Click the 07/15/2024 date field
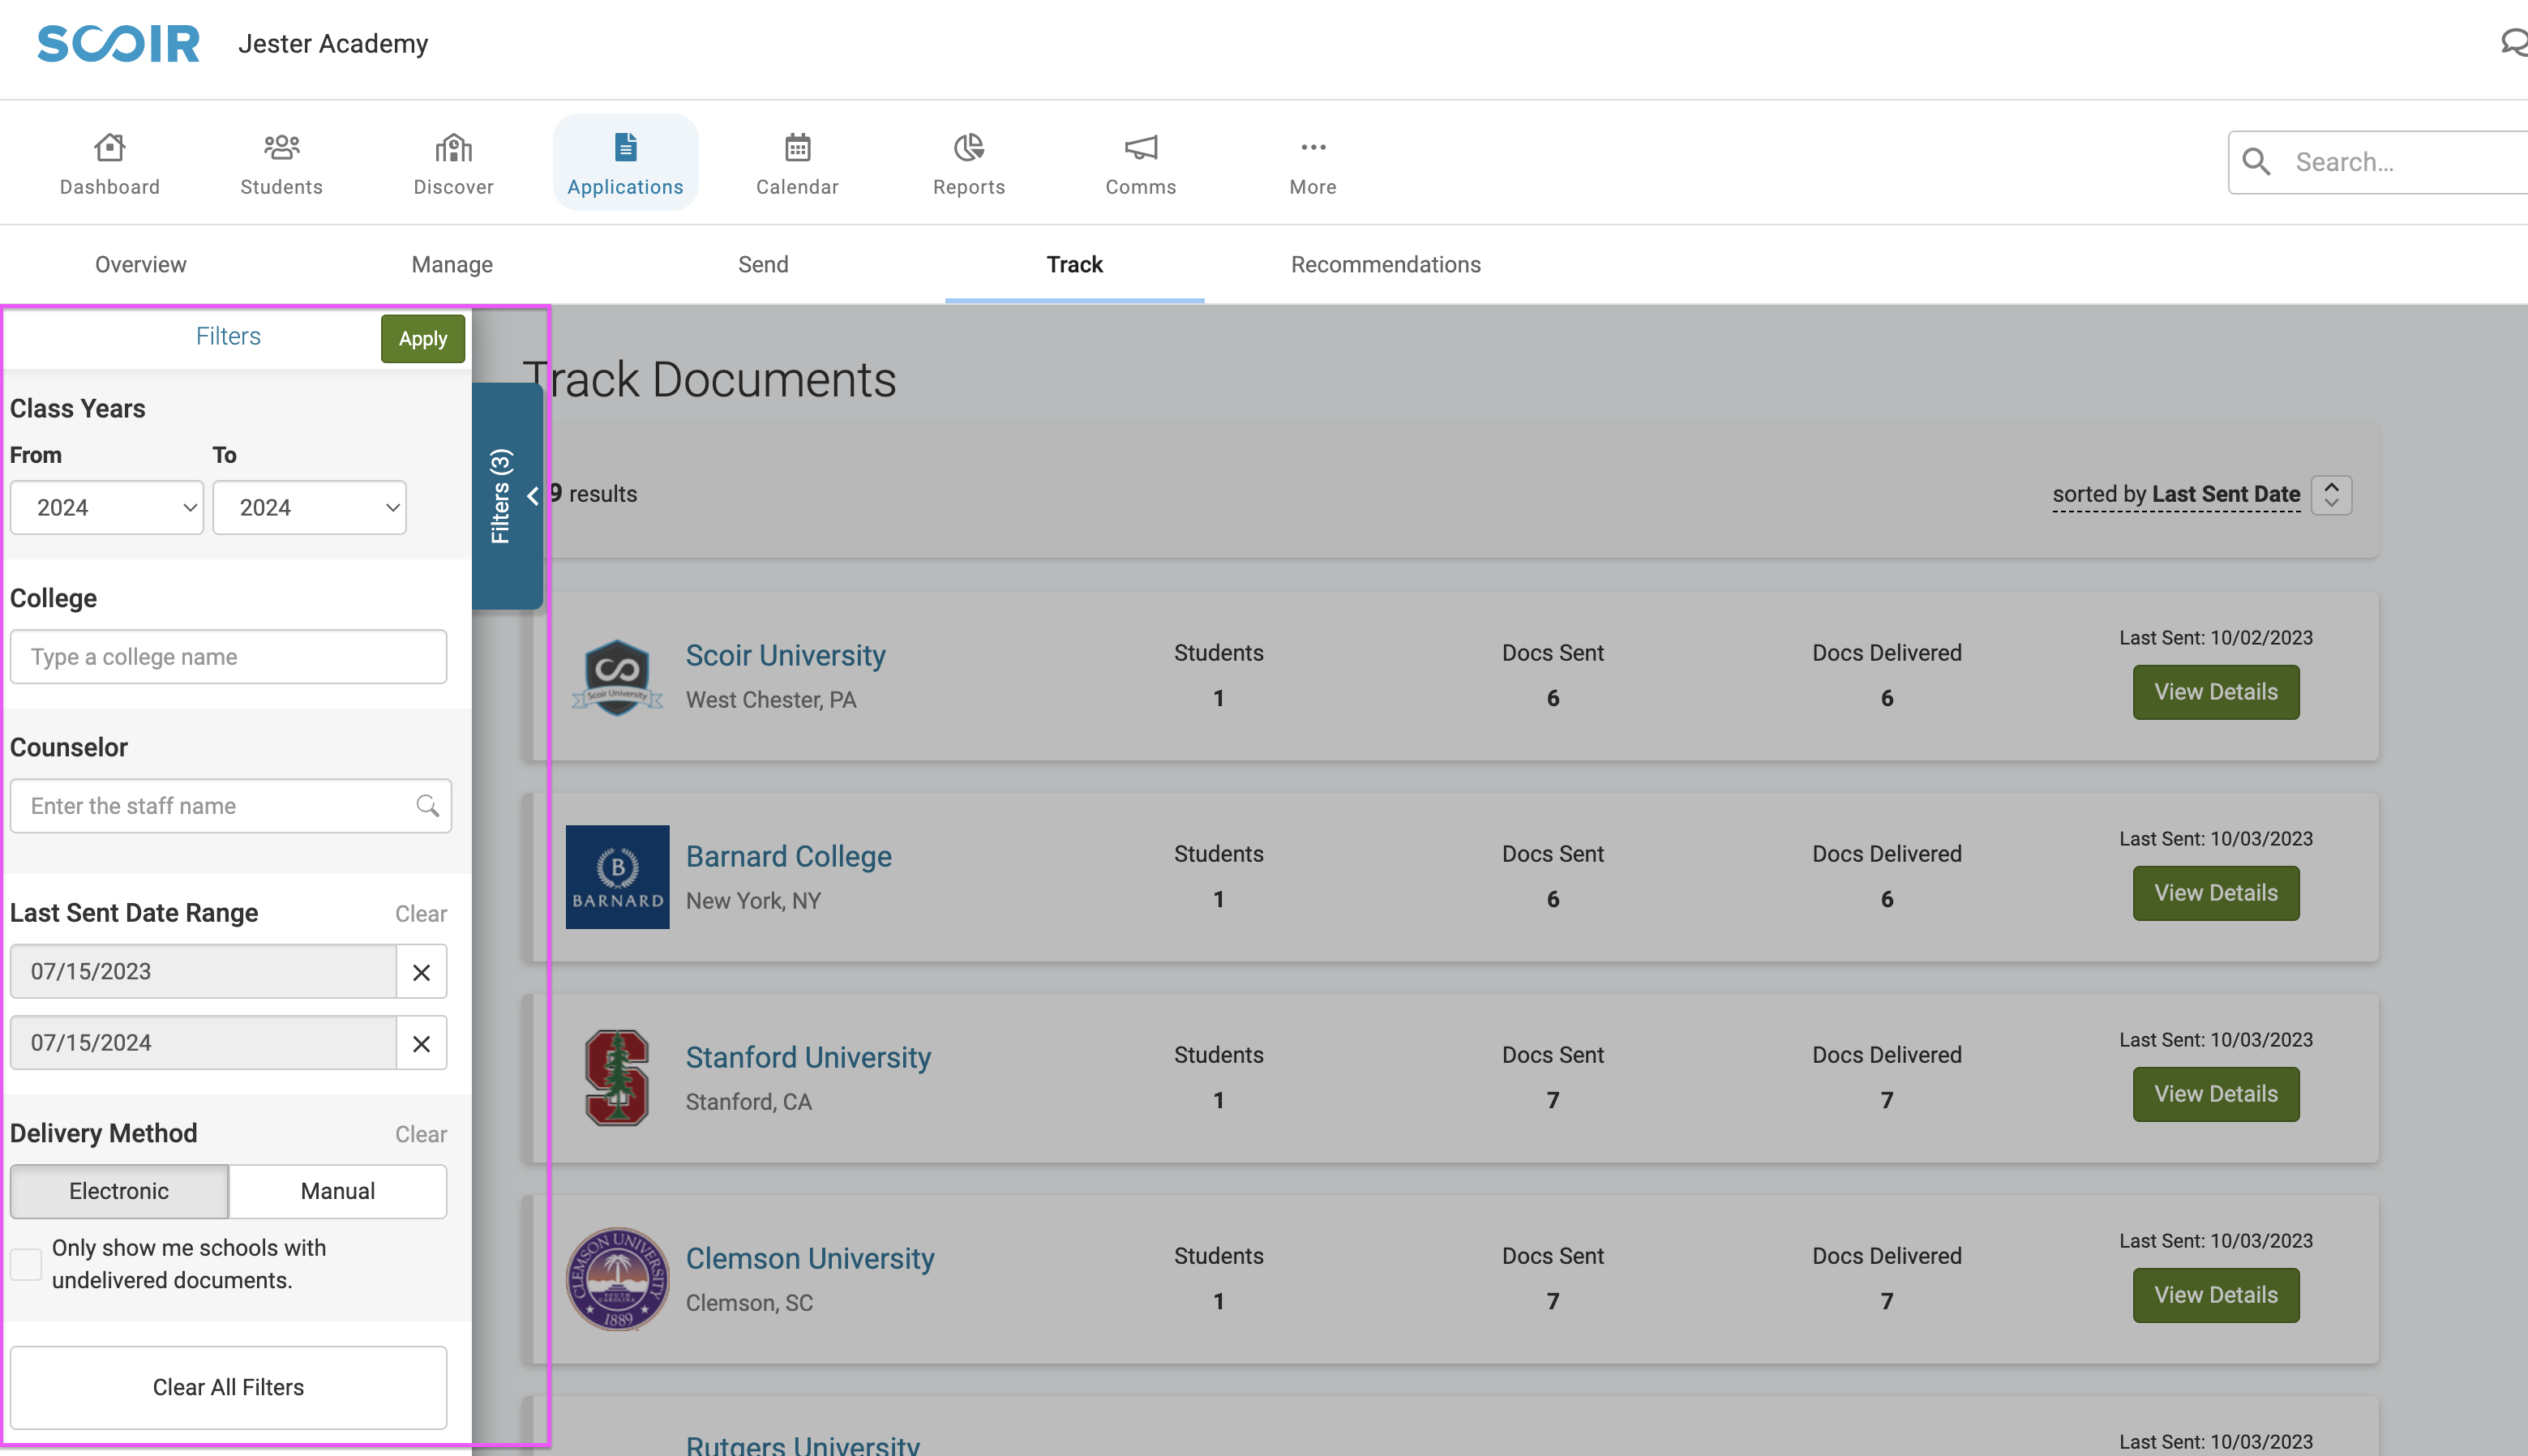The width and height of the screenshot is (2528, 1456). coord(204,1043)
